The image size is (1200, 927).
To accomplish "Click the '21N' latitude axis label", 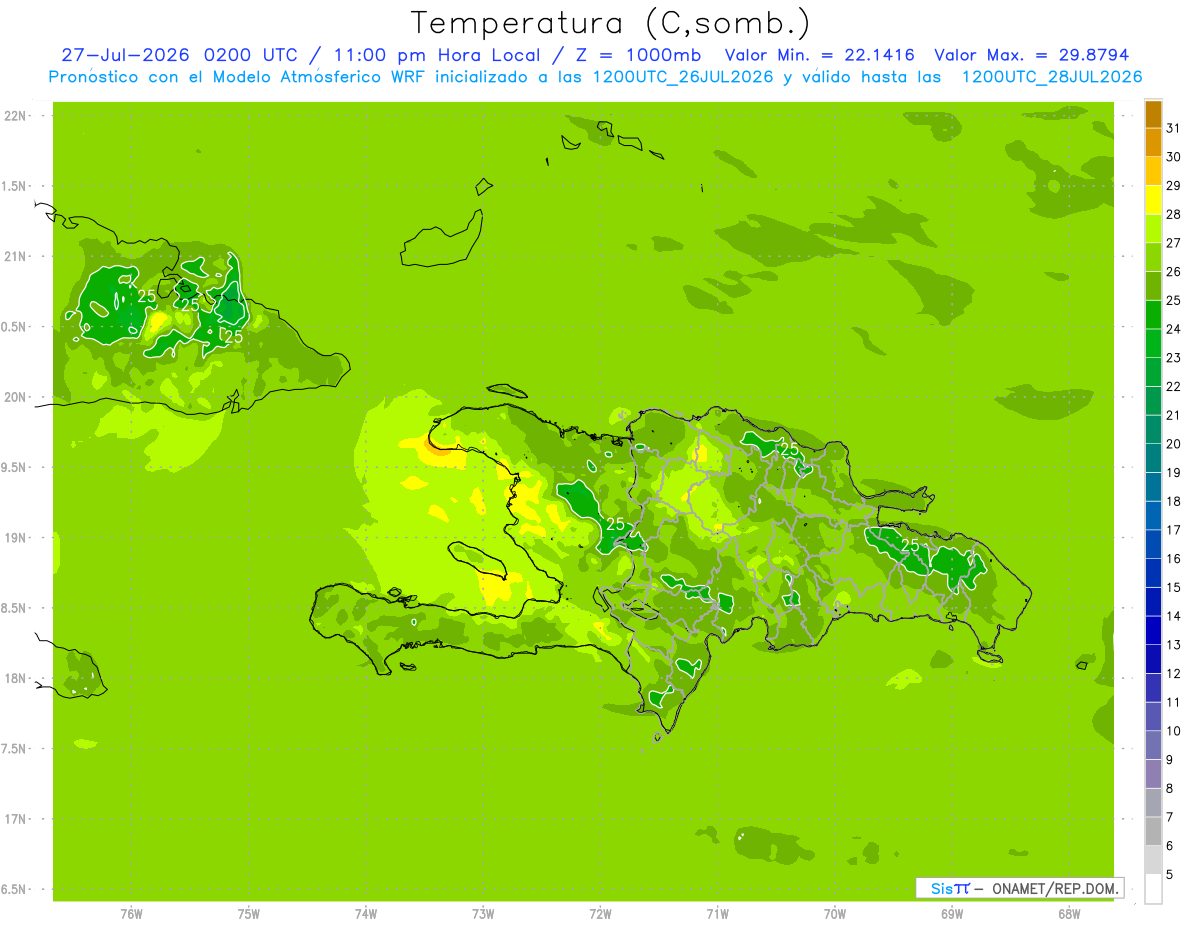I will point(15,257).
